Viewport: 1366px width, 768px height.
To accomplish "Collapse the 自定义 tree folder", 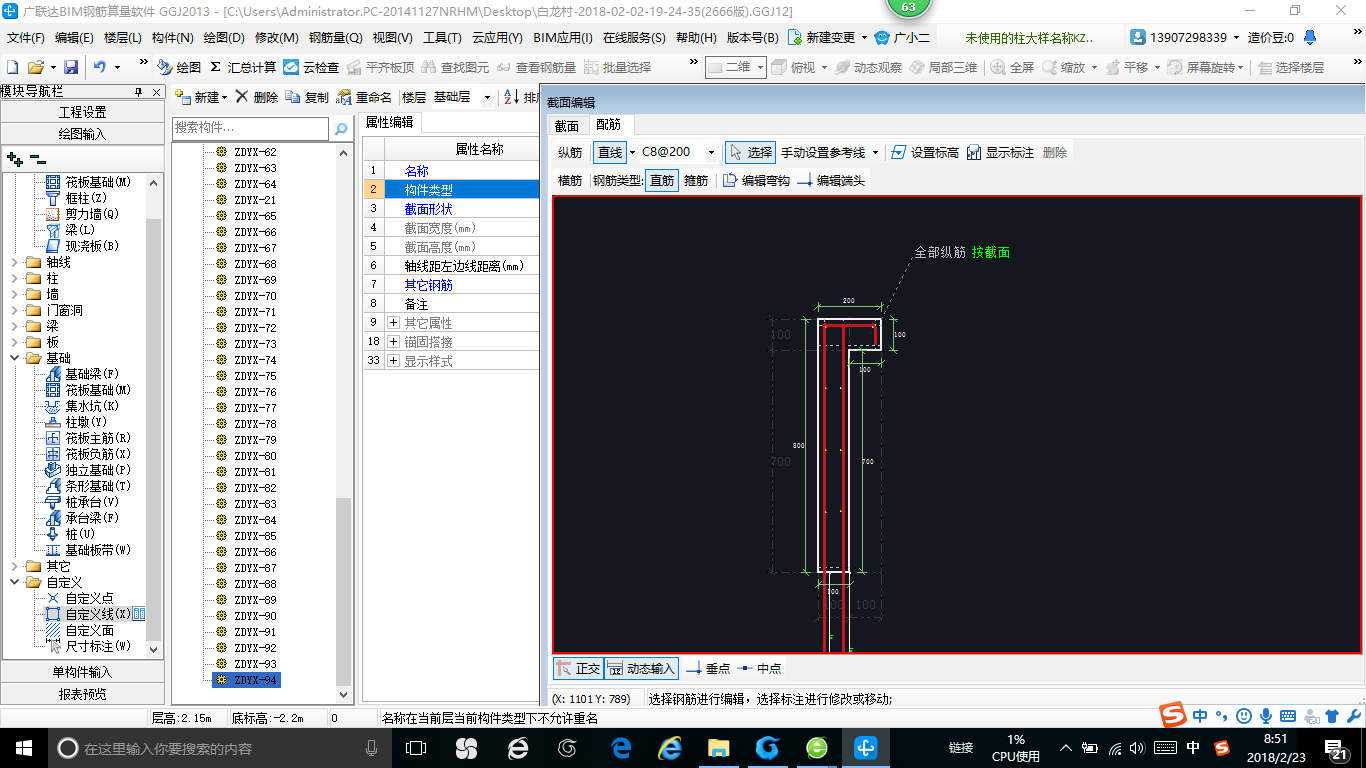I will [x=14, y=582].
